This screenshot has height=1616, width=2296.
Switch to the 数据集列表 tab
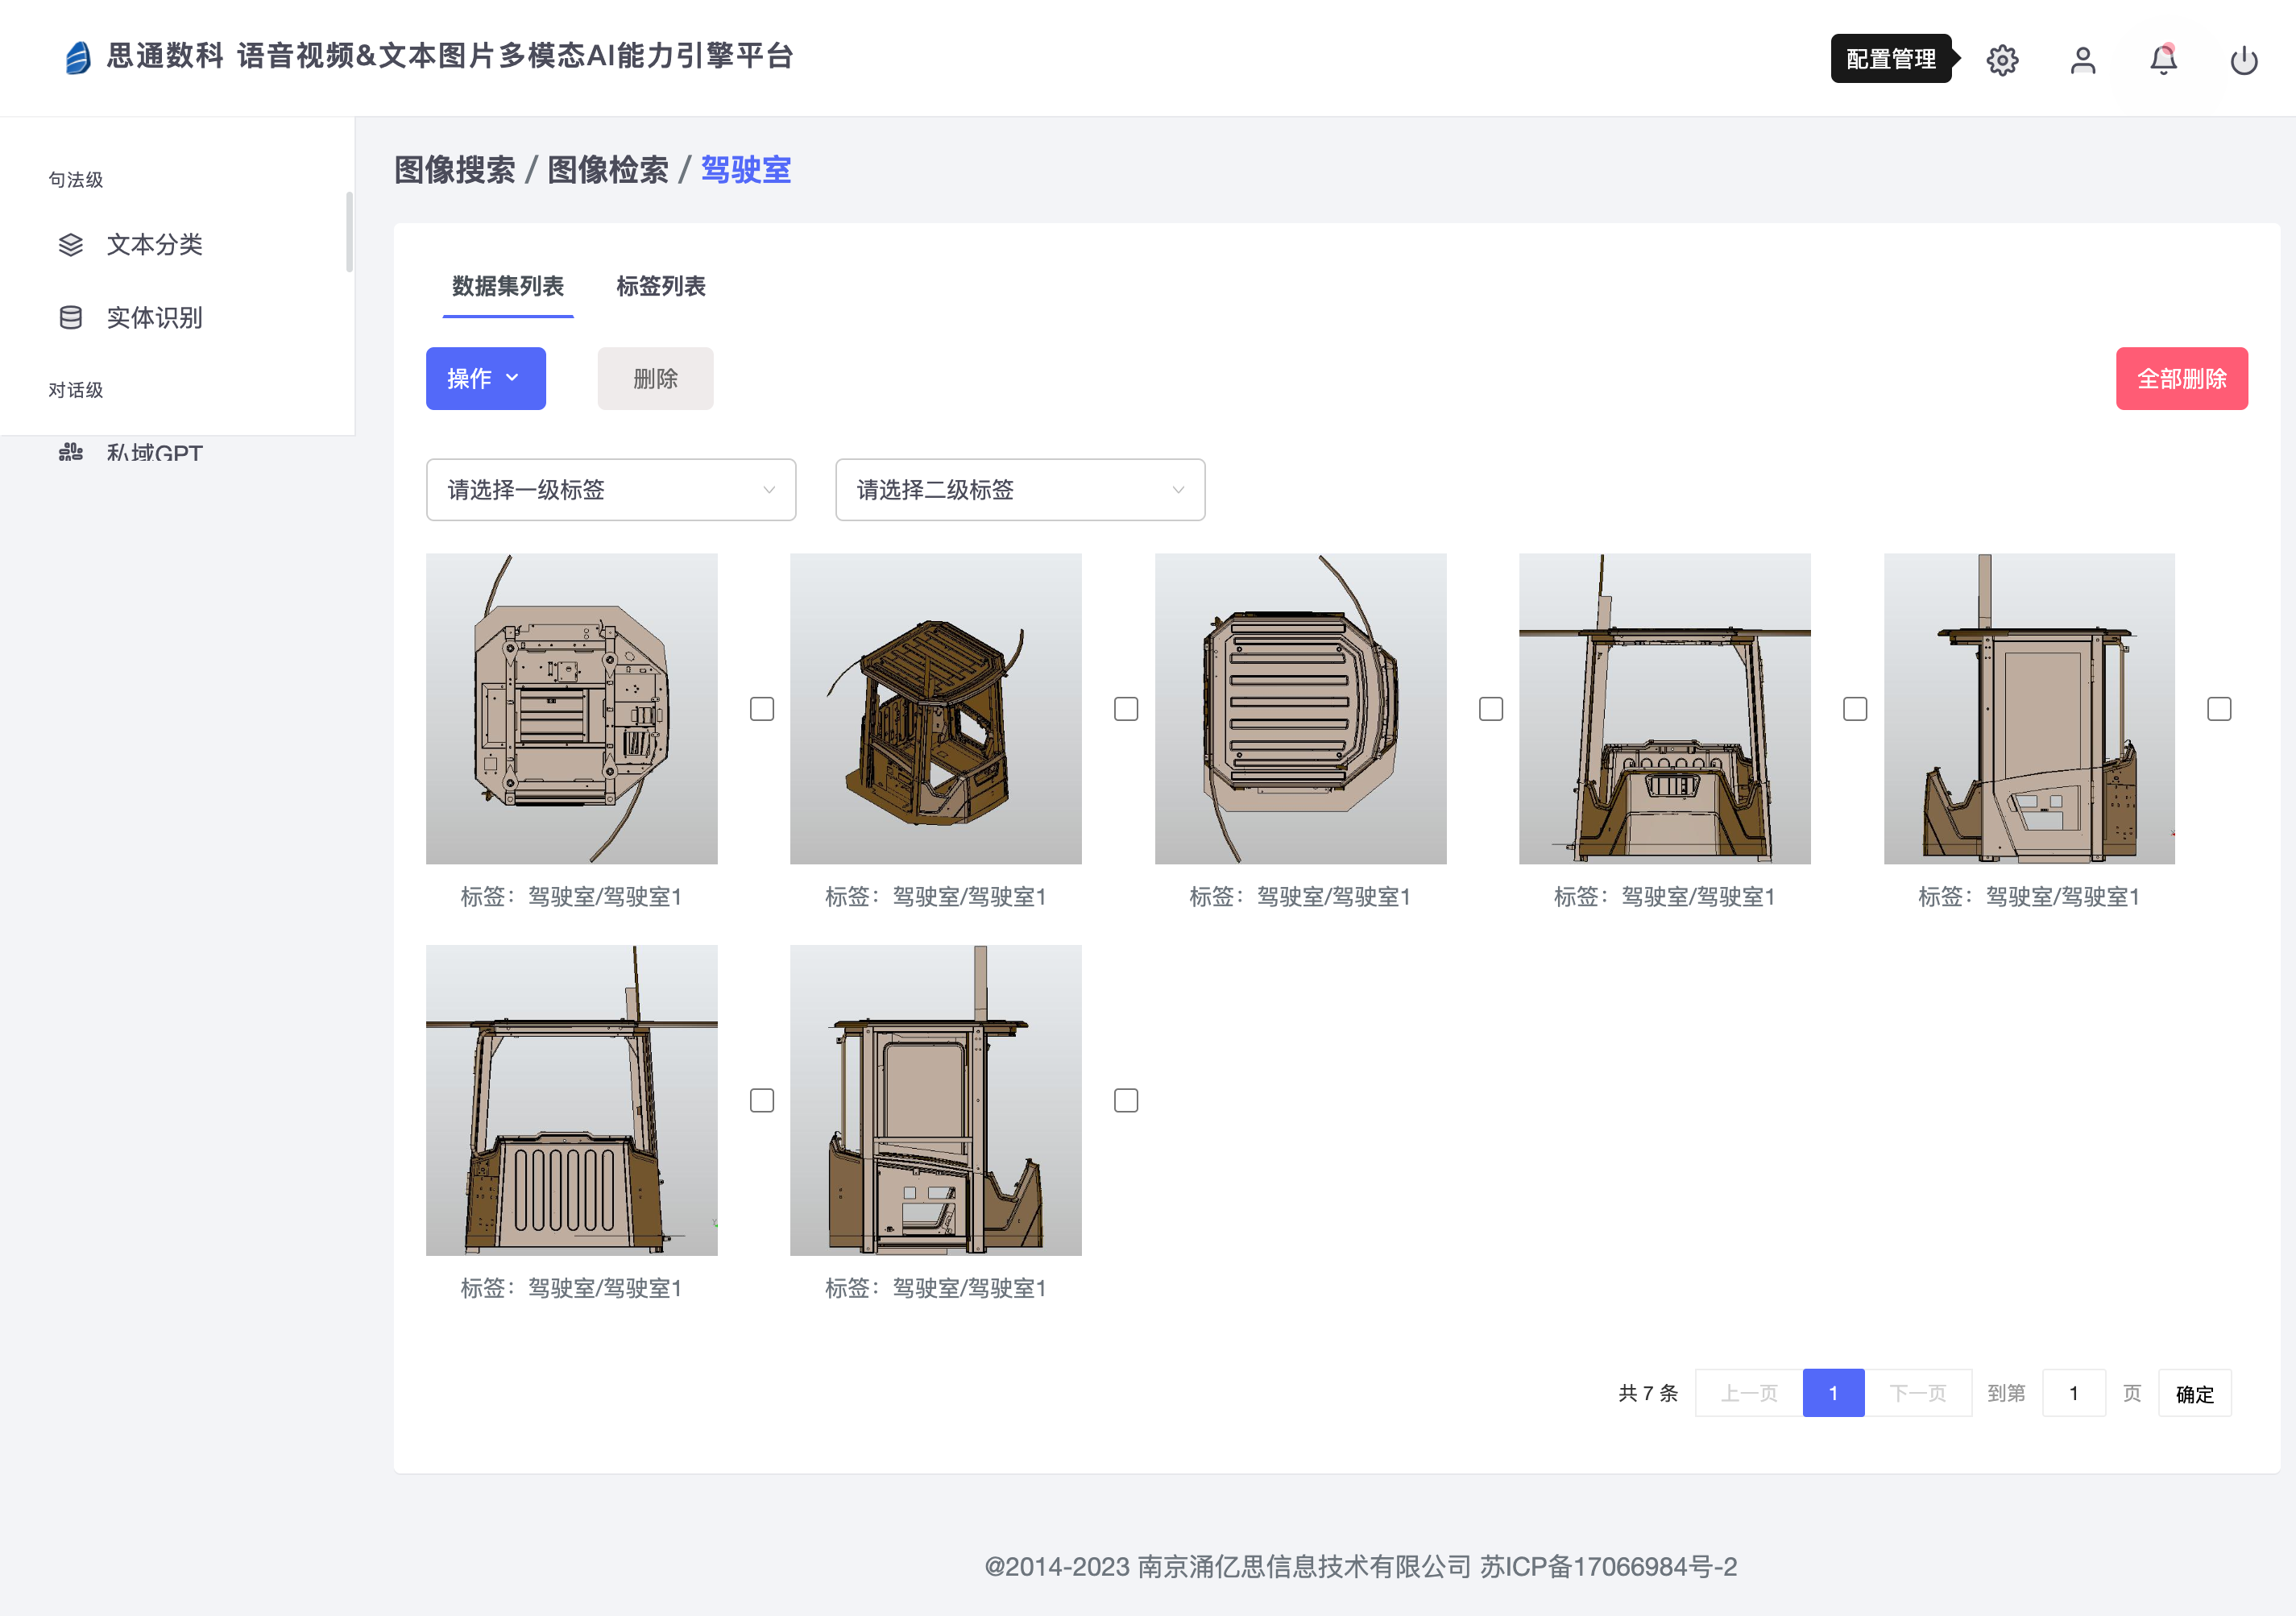click(x=507, y=287)
